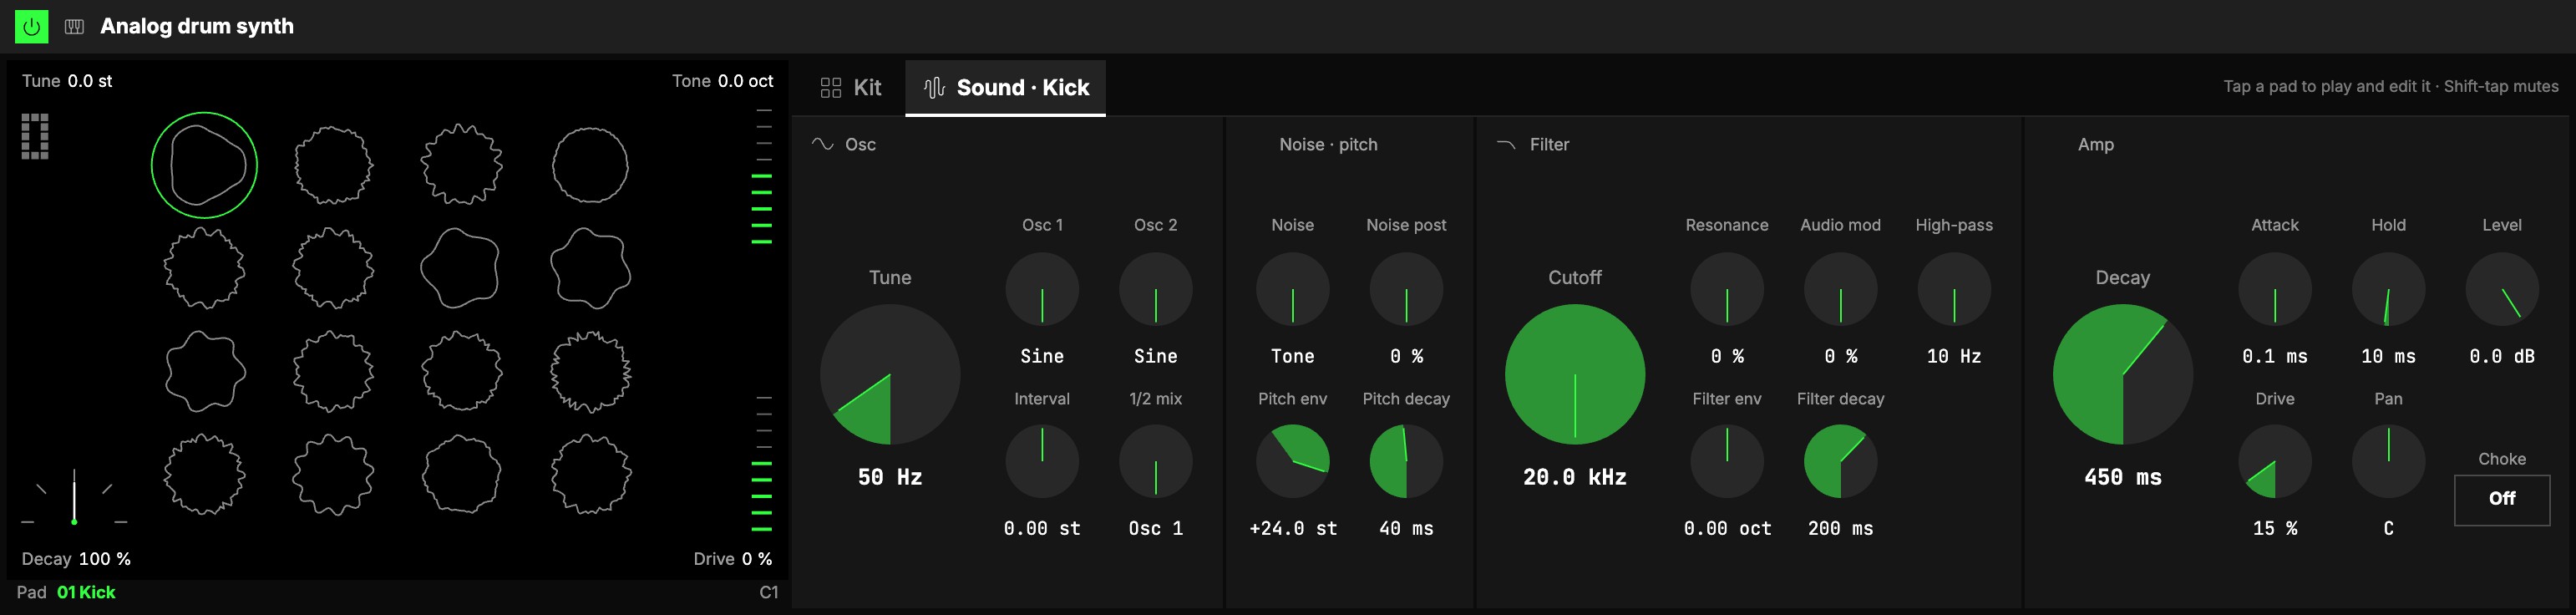Click the Hold knob

click(2389, 289)
